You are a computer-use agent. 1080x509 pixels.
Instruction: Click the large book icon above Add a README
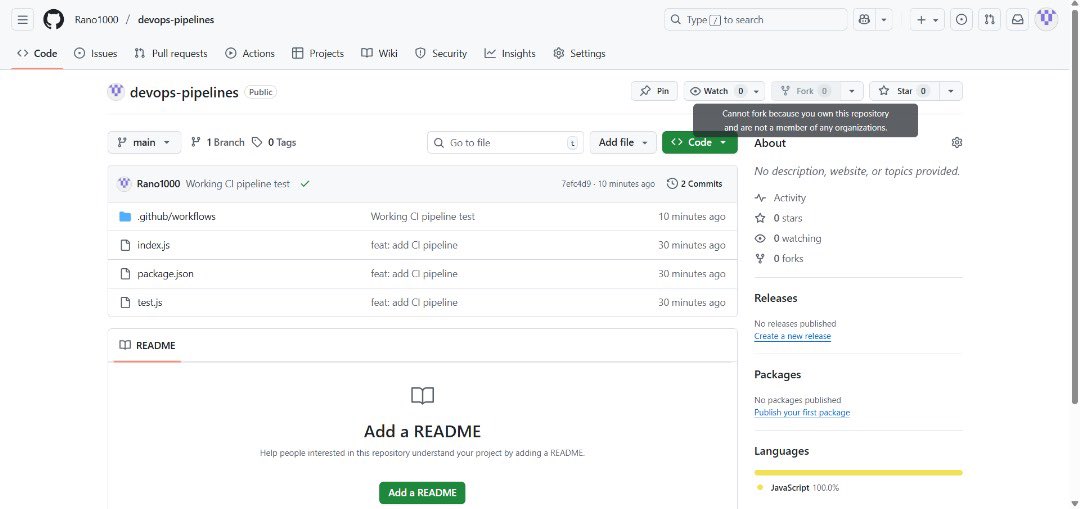(x=422, y=395)
